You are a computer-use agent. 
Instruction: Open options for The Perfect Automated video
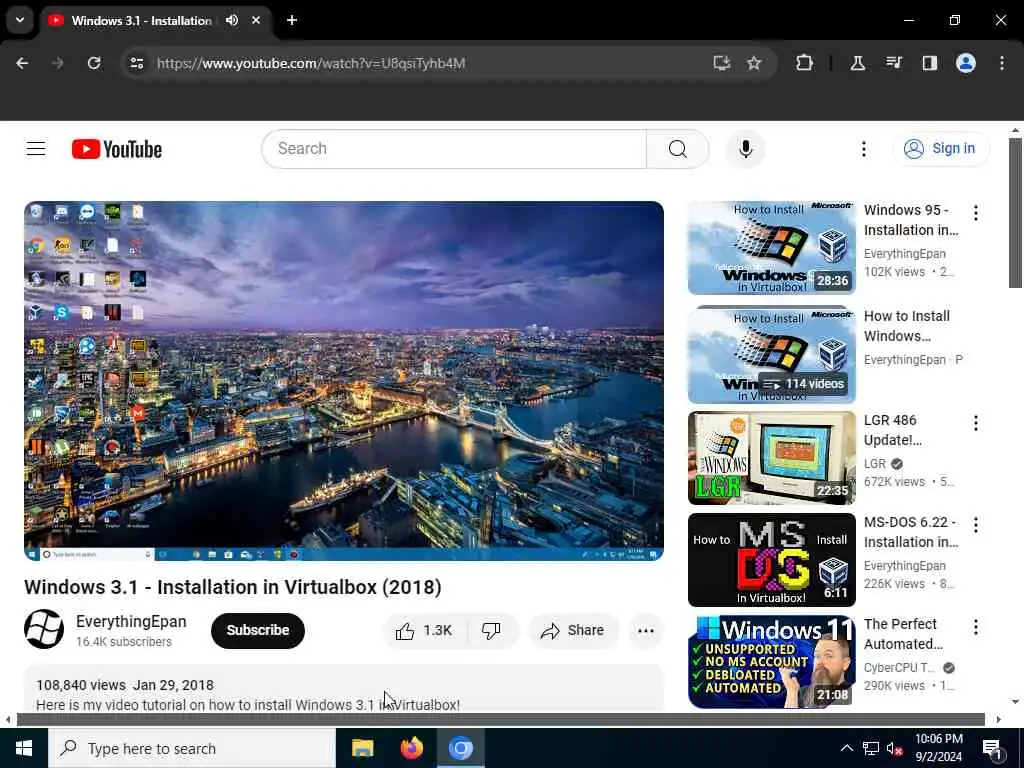coord(976,627)
